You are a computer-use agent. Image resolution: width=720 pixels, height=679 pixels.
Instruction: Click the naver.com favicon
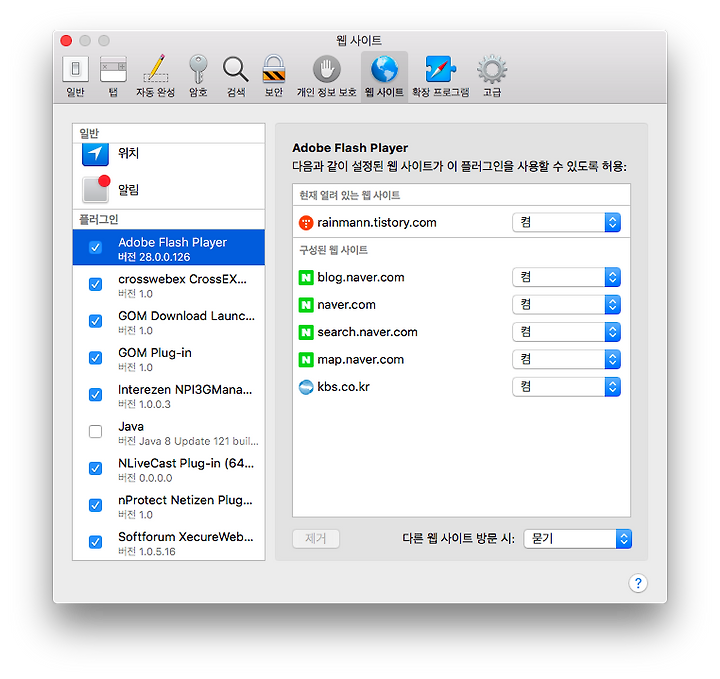click(306, 305)
